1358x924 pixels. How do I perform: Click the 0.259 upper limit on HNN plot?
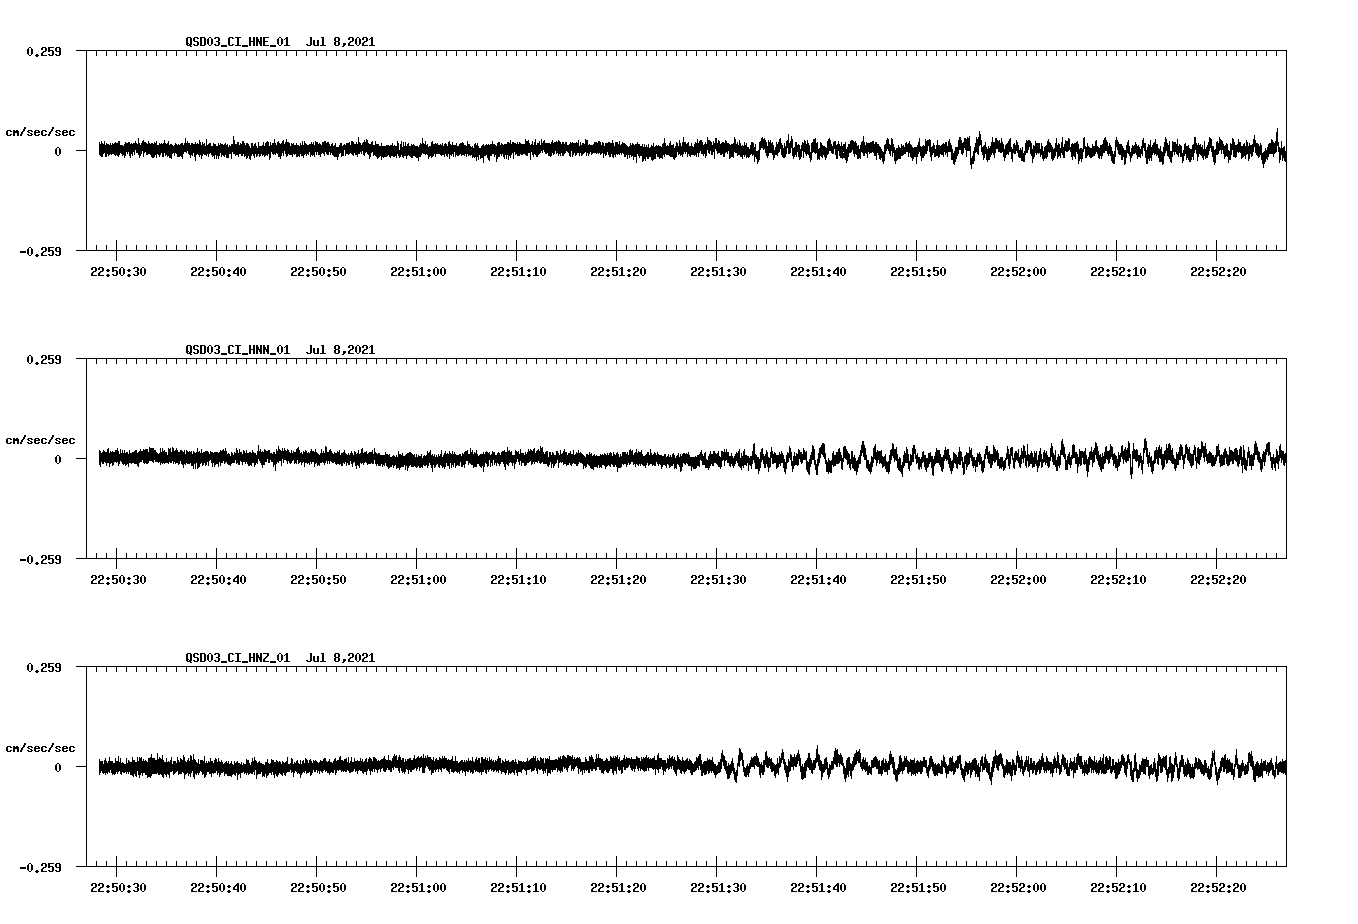coord(44,359)
